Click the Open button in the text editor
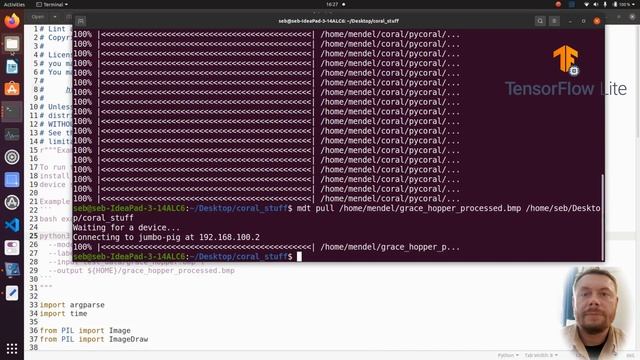Screen dimensions: 640x360 (x=38, y=17)
